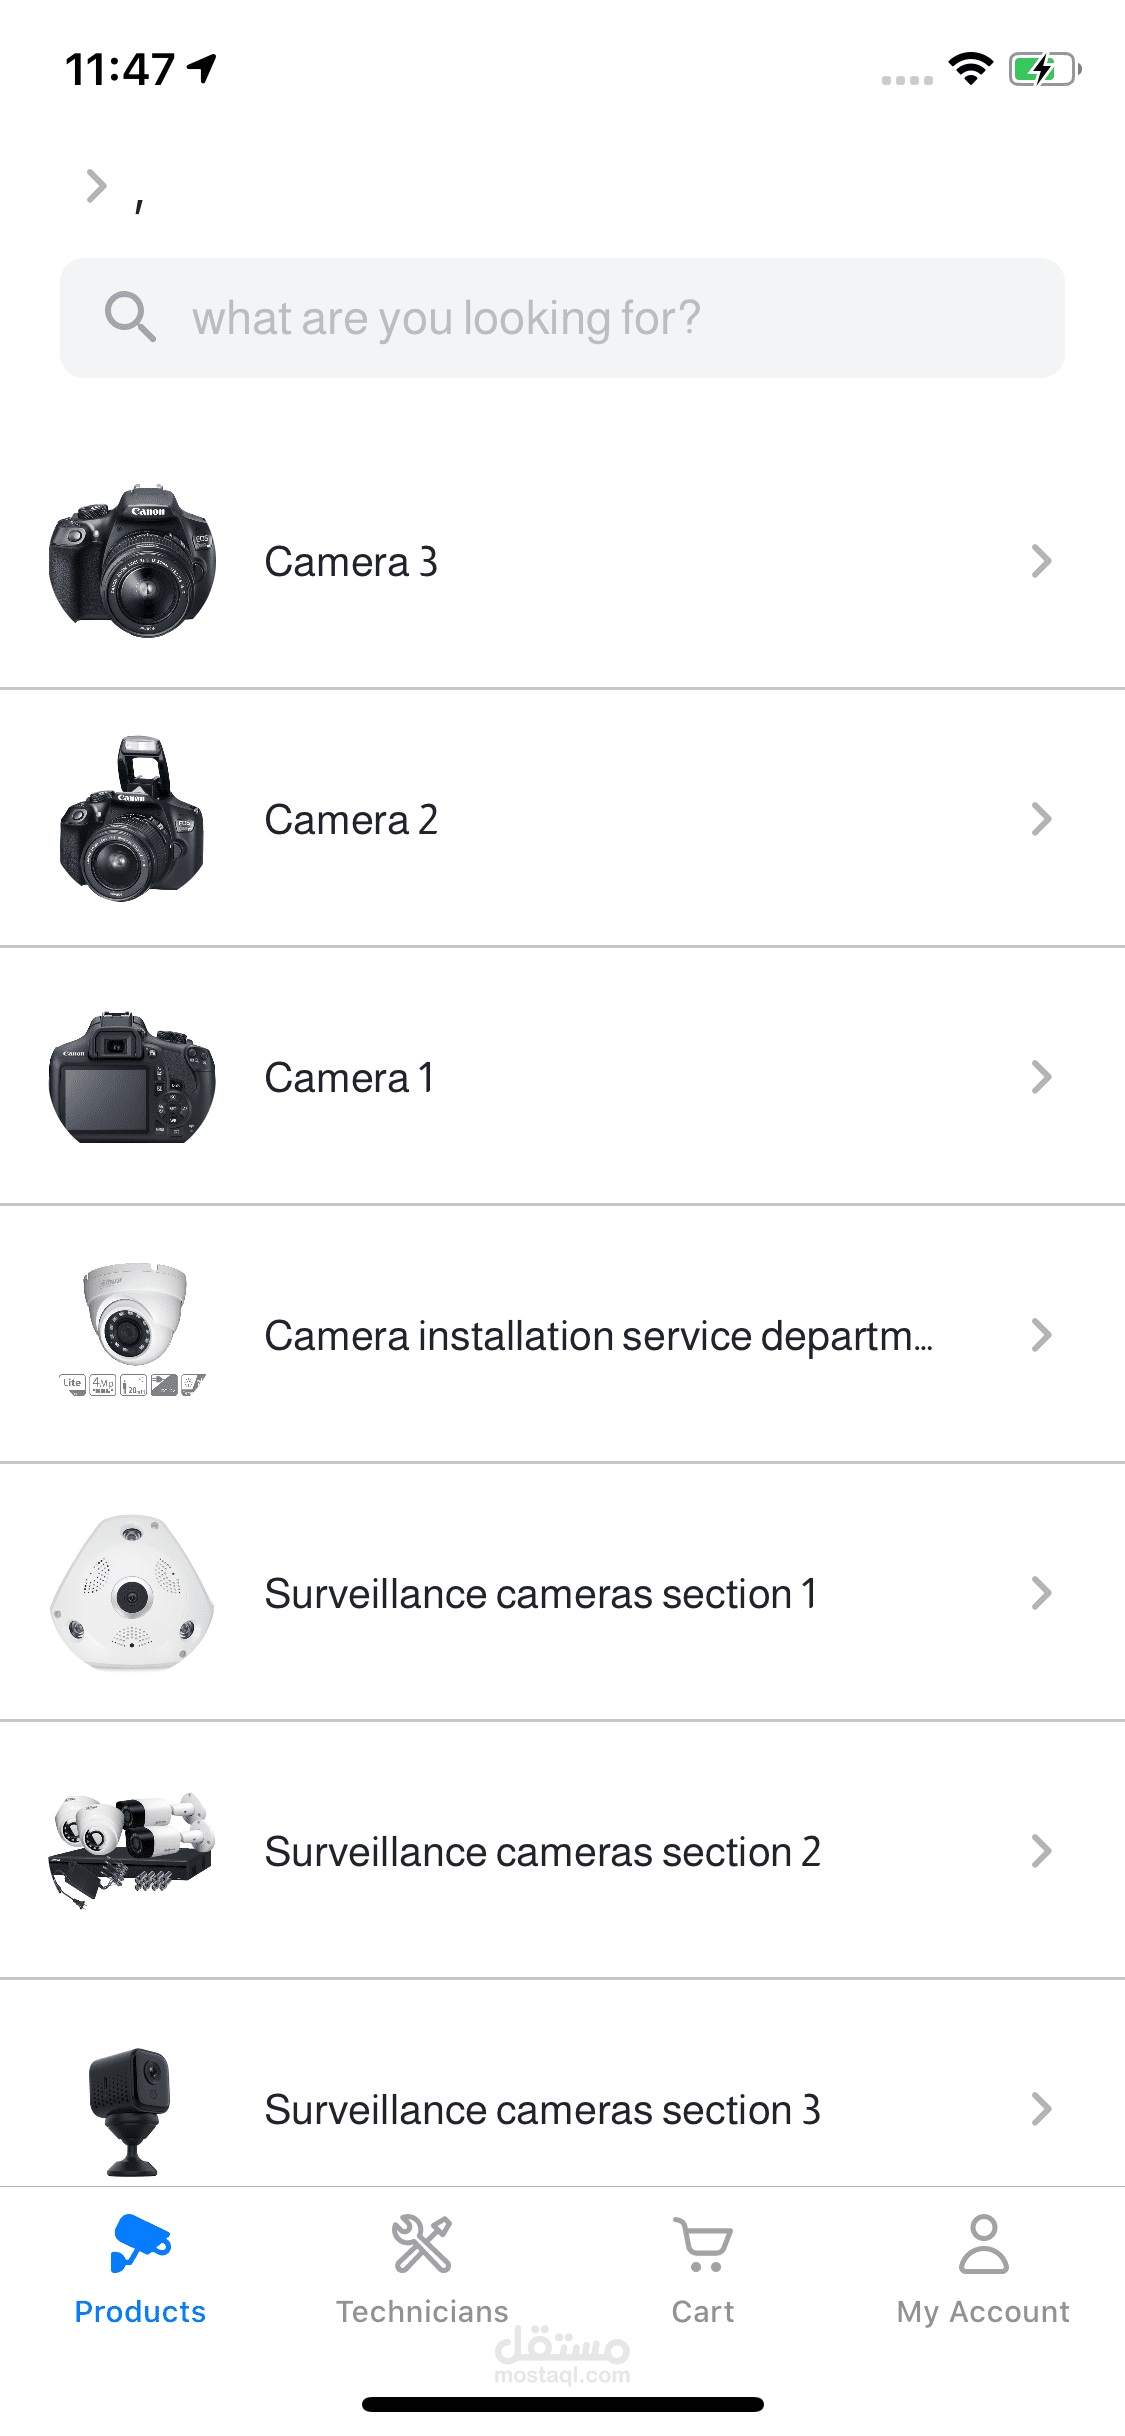1125x2436 pixels.
Task: Tap the battery charging status icon
Action: click(x=1043, y=69)
